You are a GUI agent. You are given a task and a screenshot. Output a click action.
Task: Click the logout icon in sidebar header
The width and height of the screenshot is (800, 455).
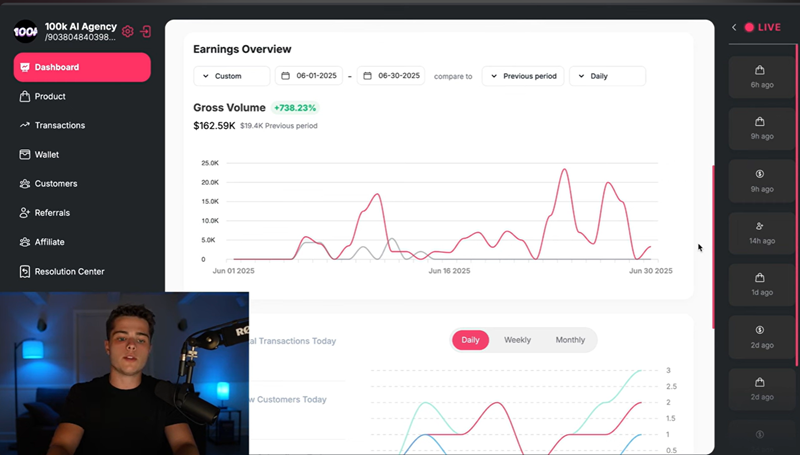146,31
